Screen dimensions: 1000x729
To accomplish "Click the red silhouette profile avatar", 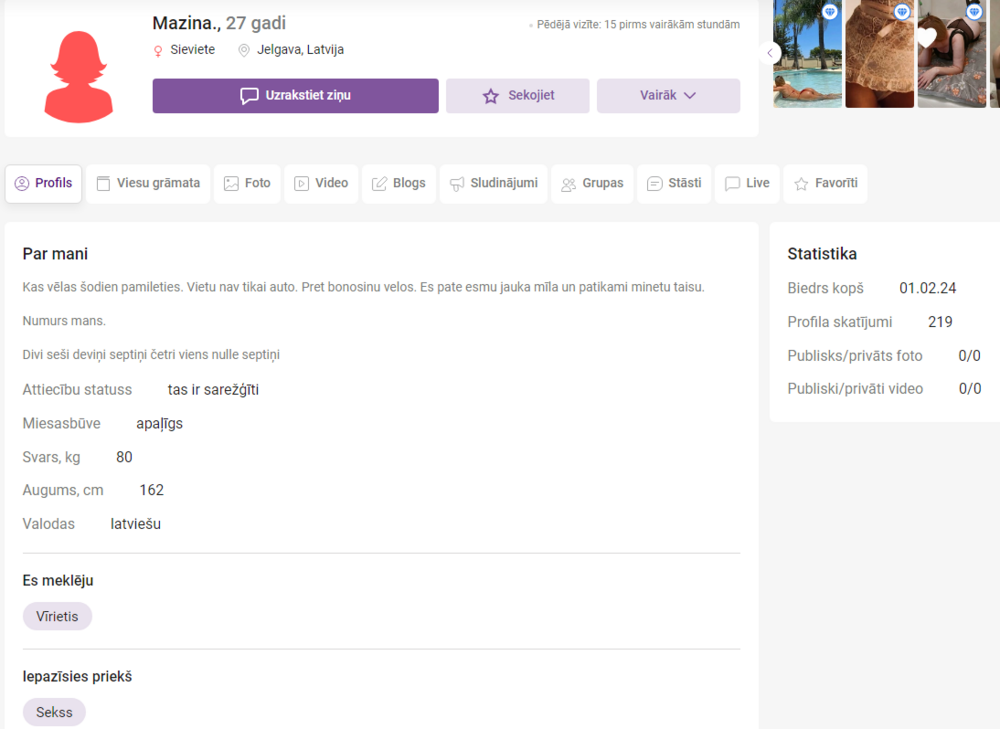I will click(79, 77).
